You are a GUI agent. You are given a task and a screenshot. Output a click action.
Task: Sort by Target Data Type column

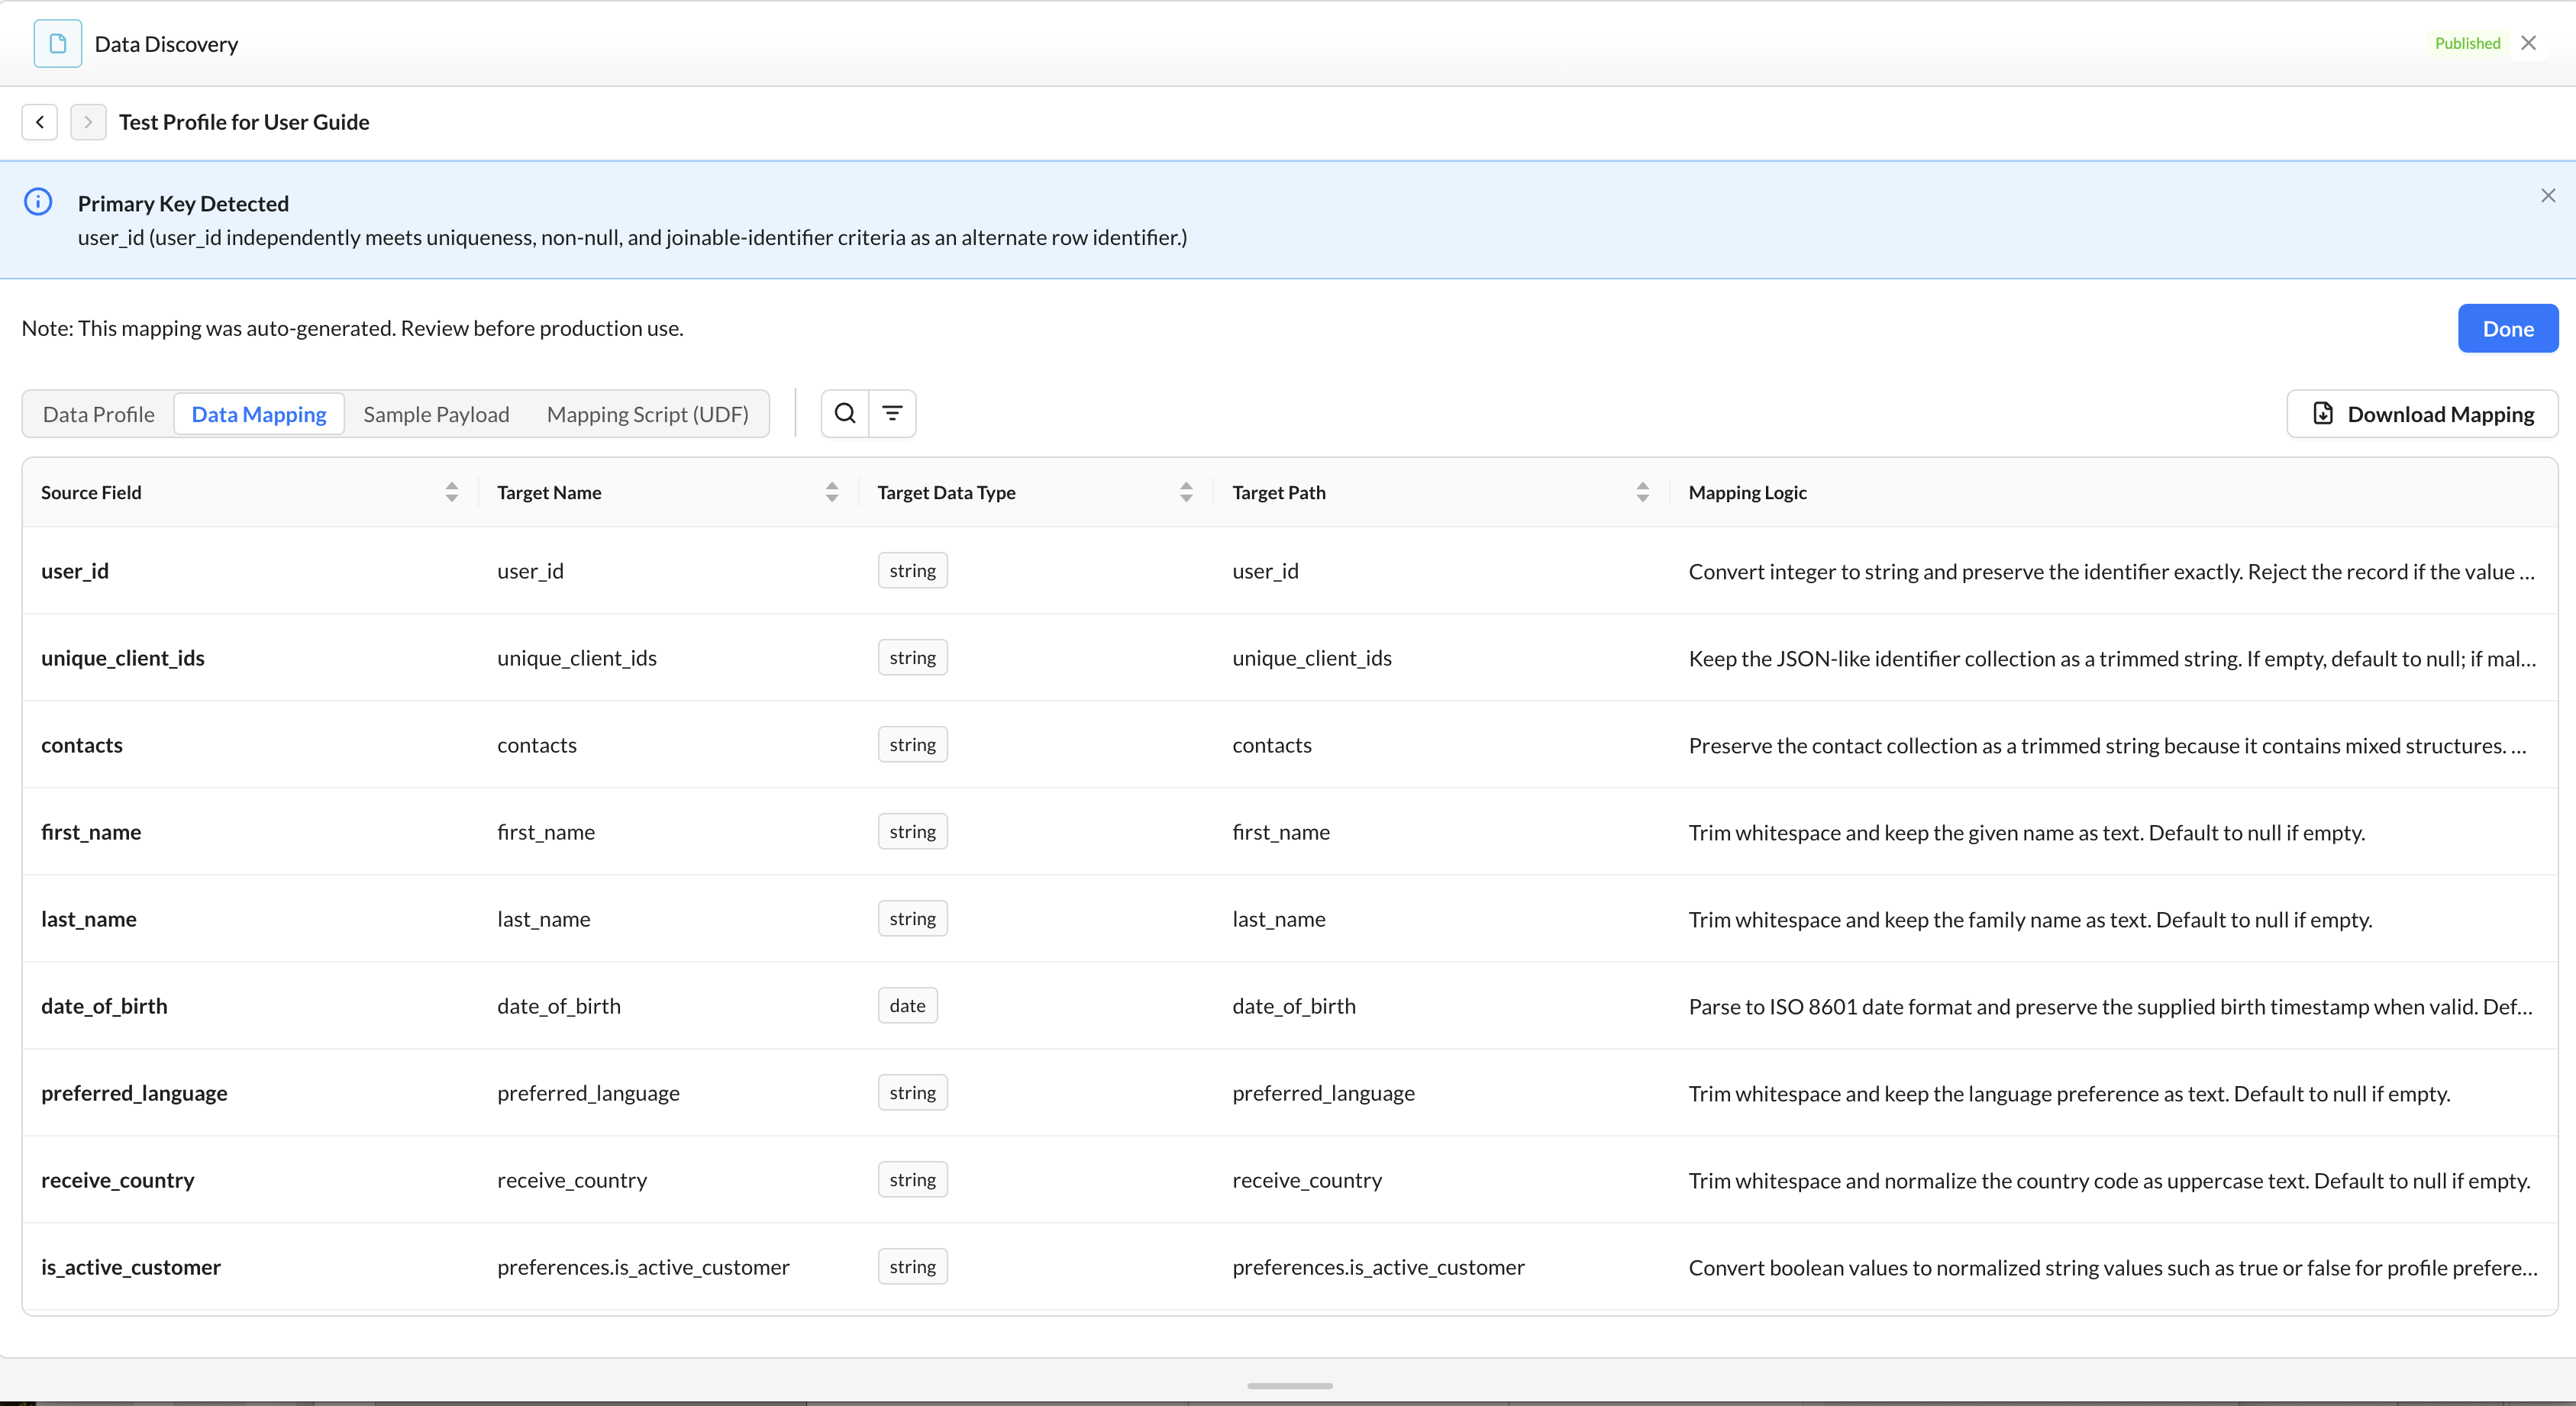click(x=1186, y=492)
